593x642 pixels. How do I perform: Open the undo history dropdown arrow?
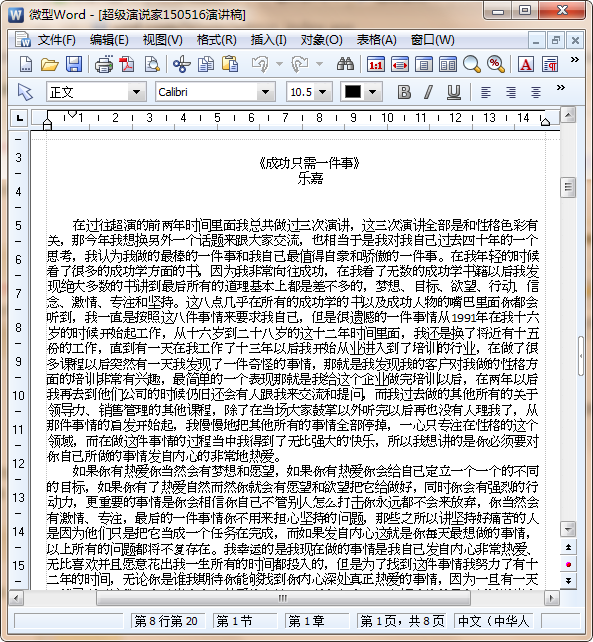click(279, 64)
